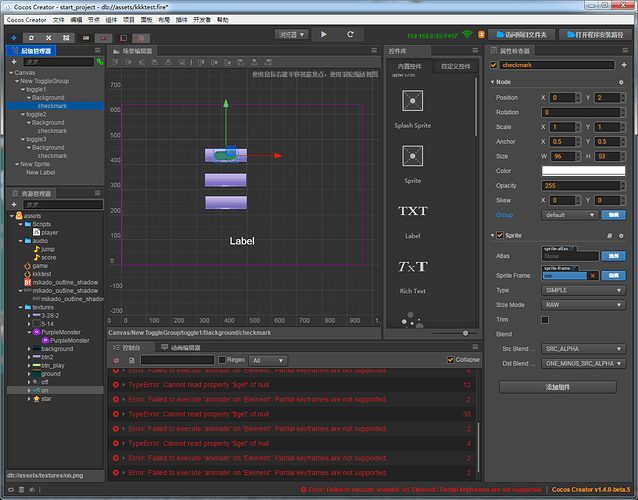The height and width of the screenshot is (500, 638).
Task: Open the sprite Type SIMPLE dropdown
Action: click(579, 289)
